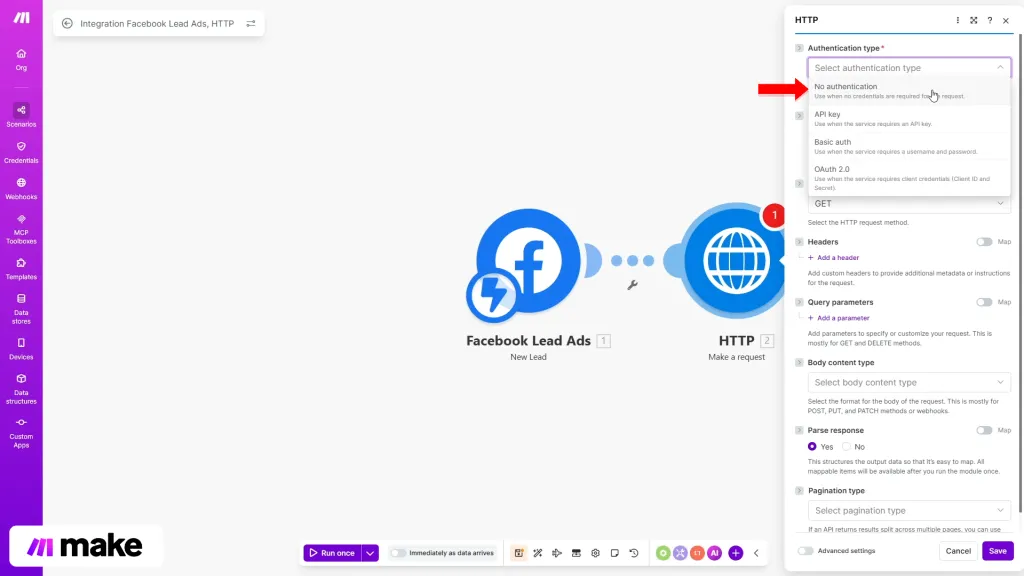Click the swap arrows icon beside scenario title
This screenshot has width=1024, height=576.
[251, 24]
